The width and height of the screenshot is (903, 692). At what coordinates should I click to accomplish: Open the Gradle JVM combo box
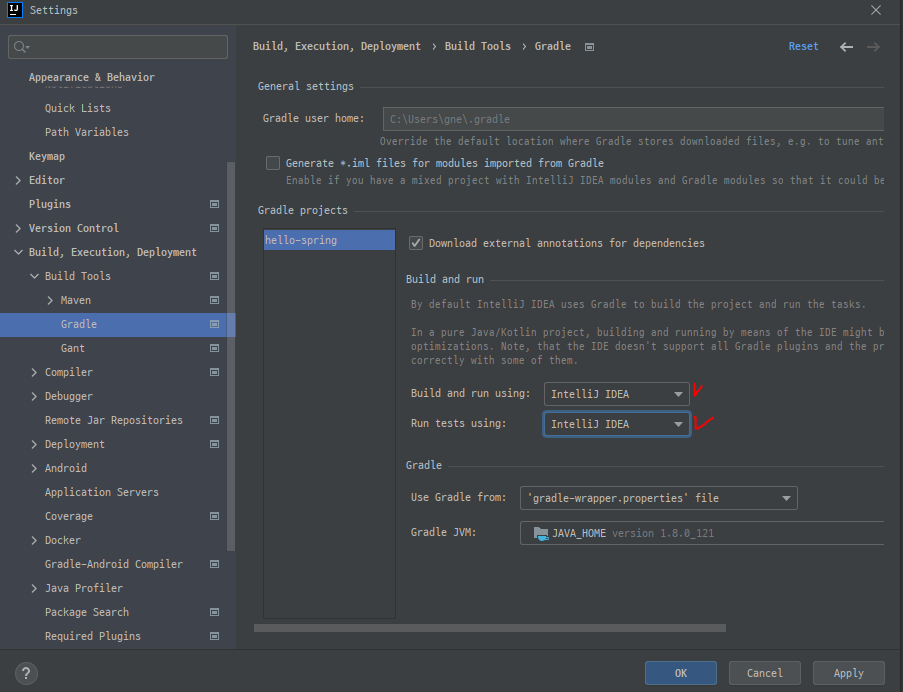tap(701, 533)
